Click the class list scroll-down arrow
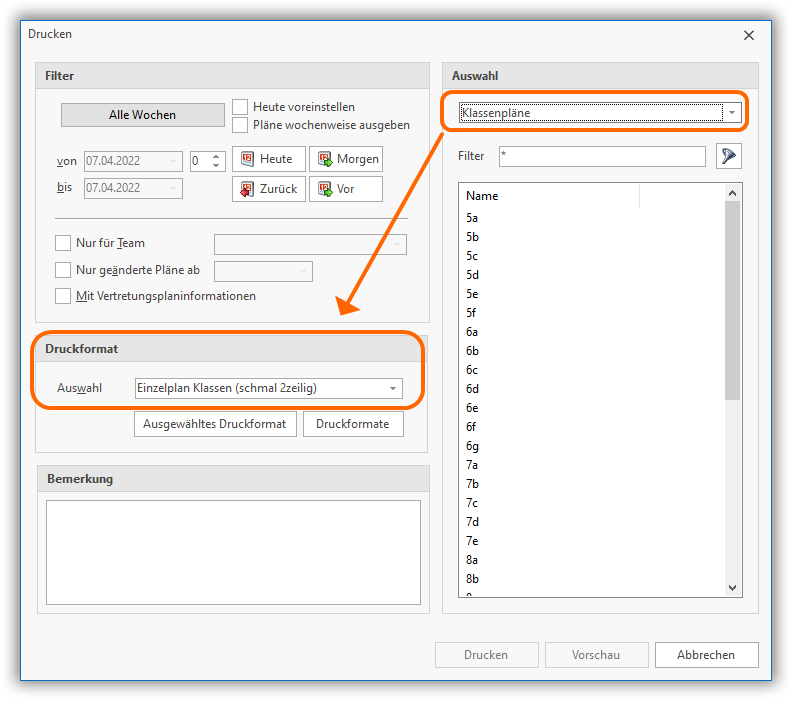This screenshot has width=792, height=701. click(x=732, y=588)
